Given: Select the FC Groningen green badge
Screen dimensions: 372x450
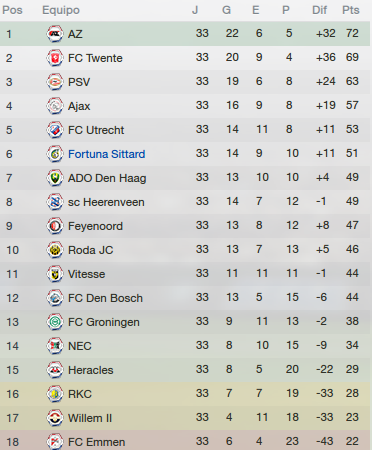Looking at the screenshot, I should coord(55,322).
